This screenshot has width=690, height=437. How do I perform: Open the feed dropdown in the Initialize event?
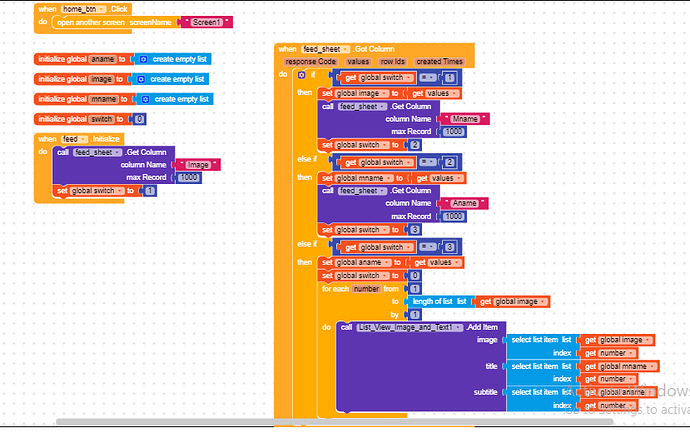[x=72, y=139]
